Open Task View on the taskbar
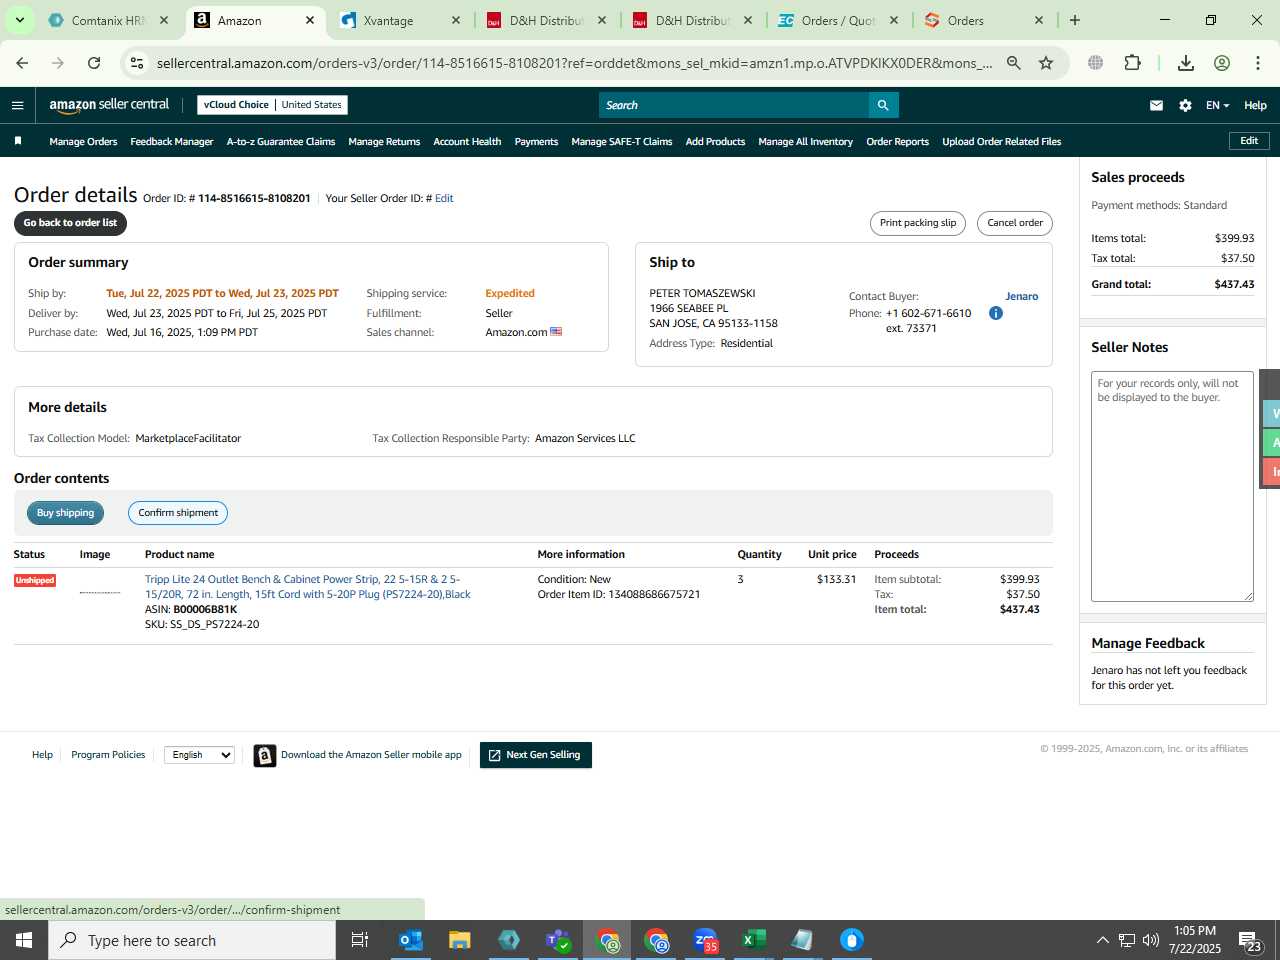 tap(360, 940)
